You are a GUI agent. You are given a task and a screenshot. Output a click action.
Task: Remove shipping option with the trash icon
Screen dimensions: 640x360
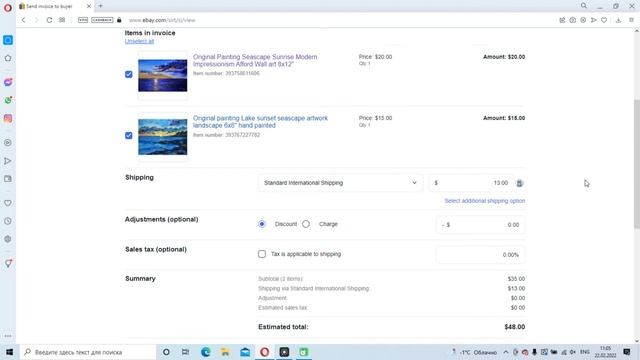point(520,183)
